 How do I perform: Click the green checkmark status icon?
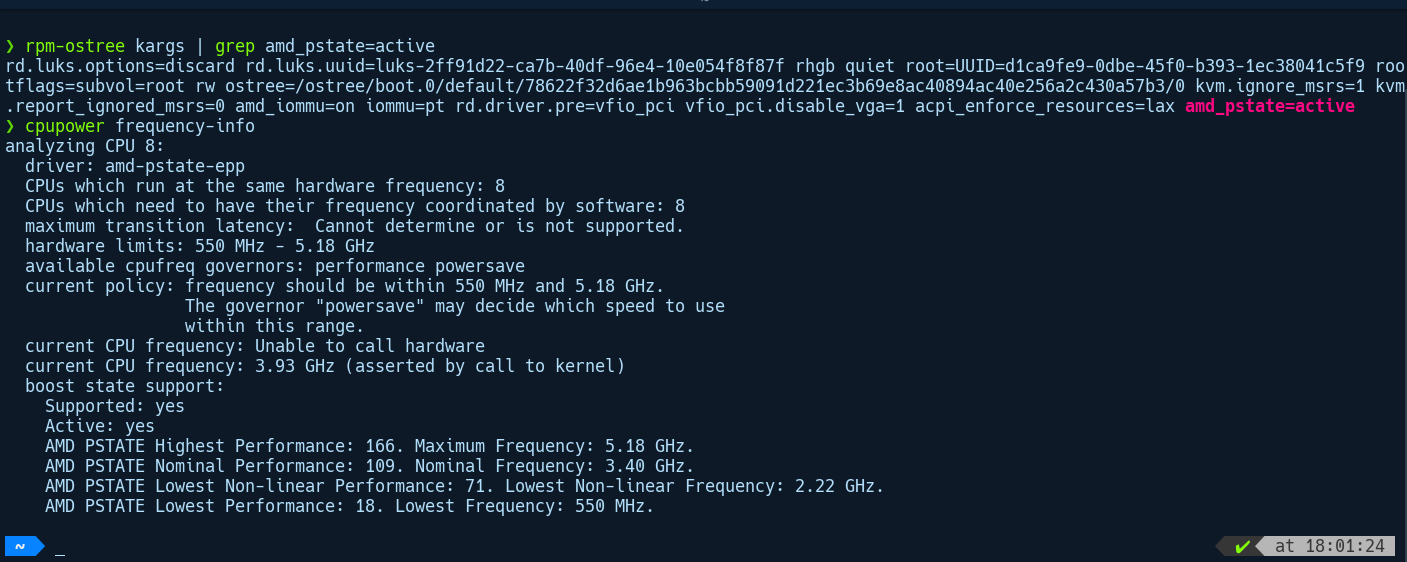(x=1242, y=546)
